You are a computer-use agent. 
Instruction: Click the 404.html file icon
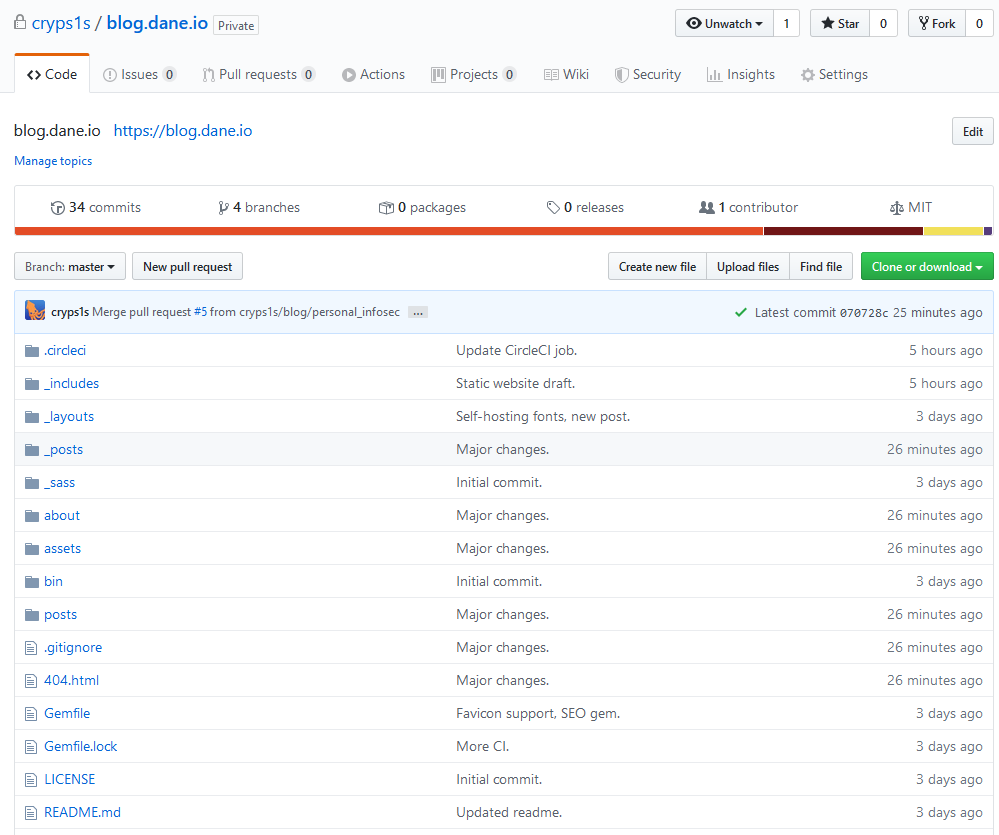click(31, 681)
